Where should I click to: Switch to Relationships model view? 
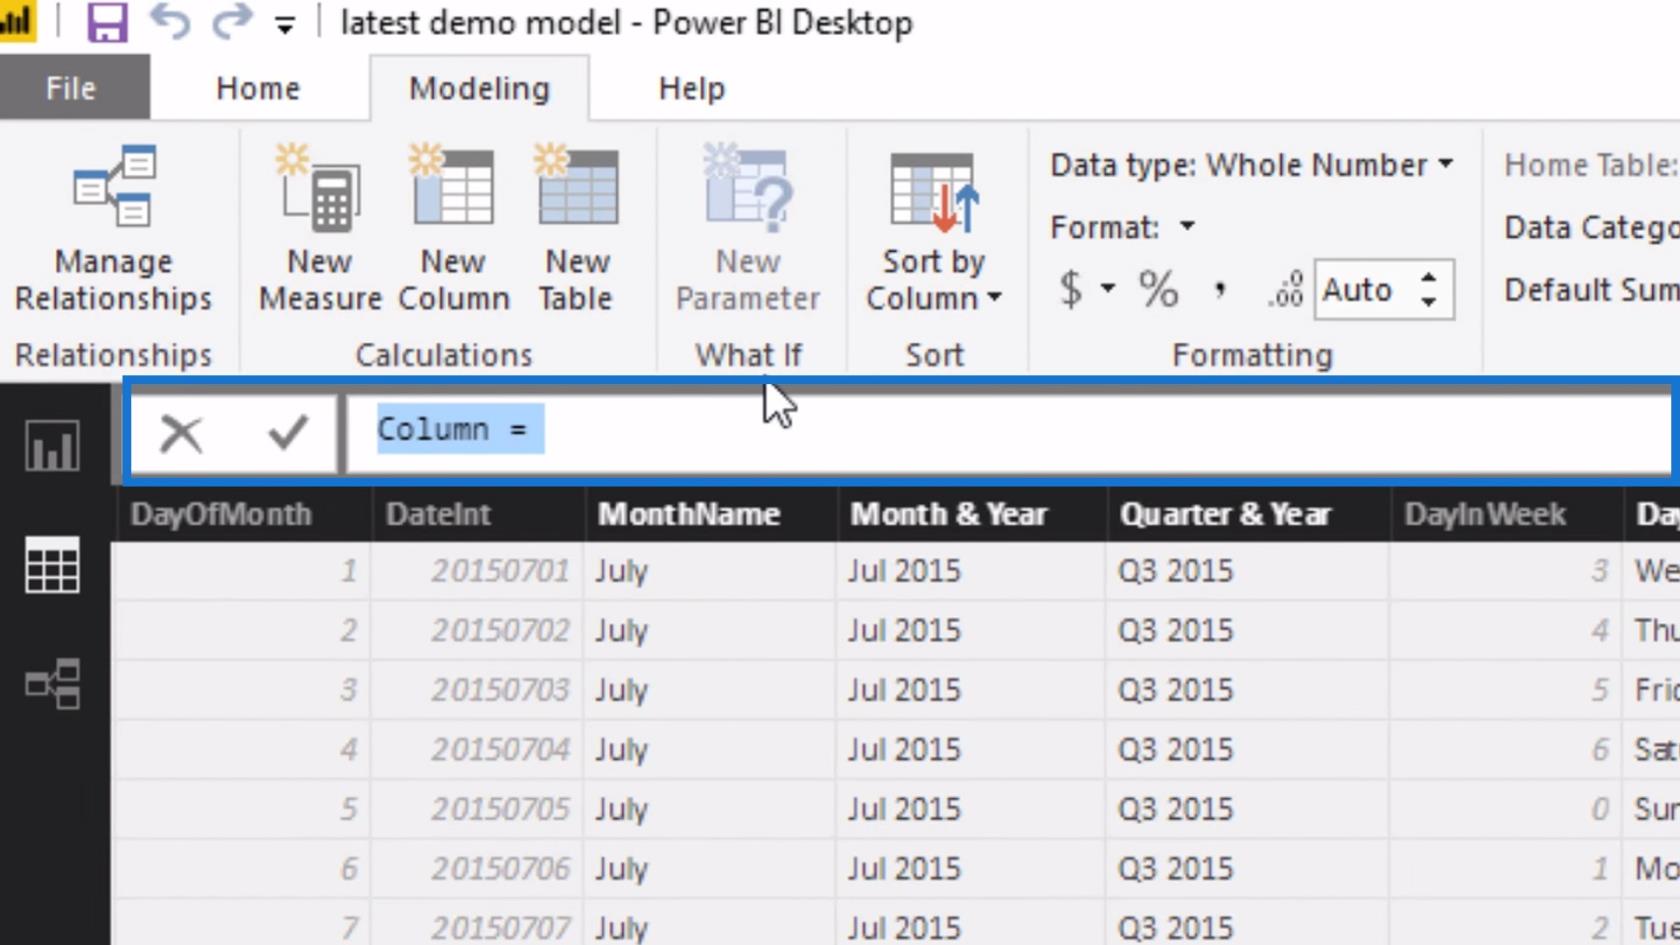tap(52, 684)
